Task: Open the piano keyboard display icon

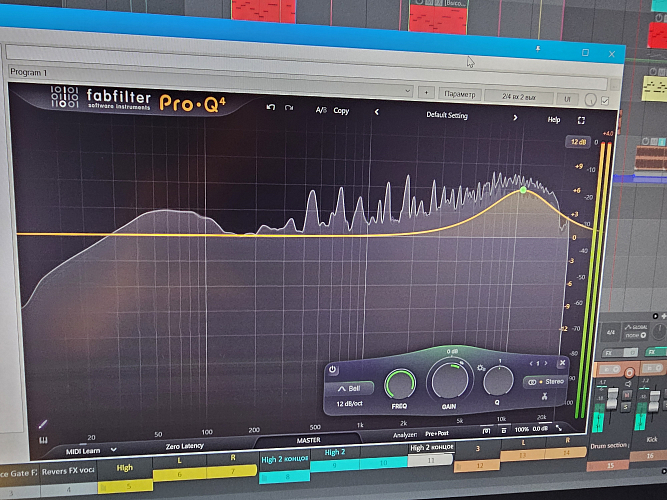Action: tap(43, 438)
